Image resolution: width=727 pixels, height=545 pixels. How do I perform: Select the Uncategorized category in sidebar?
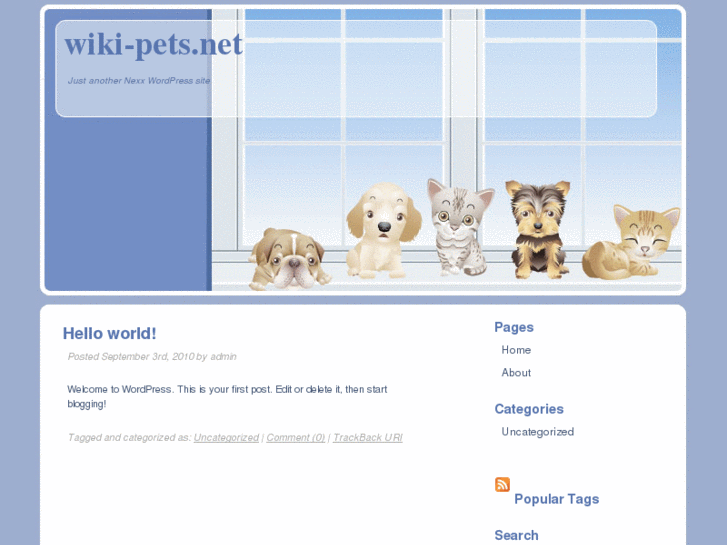538,432
